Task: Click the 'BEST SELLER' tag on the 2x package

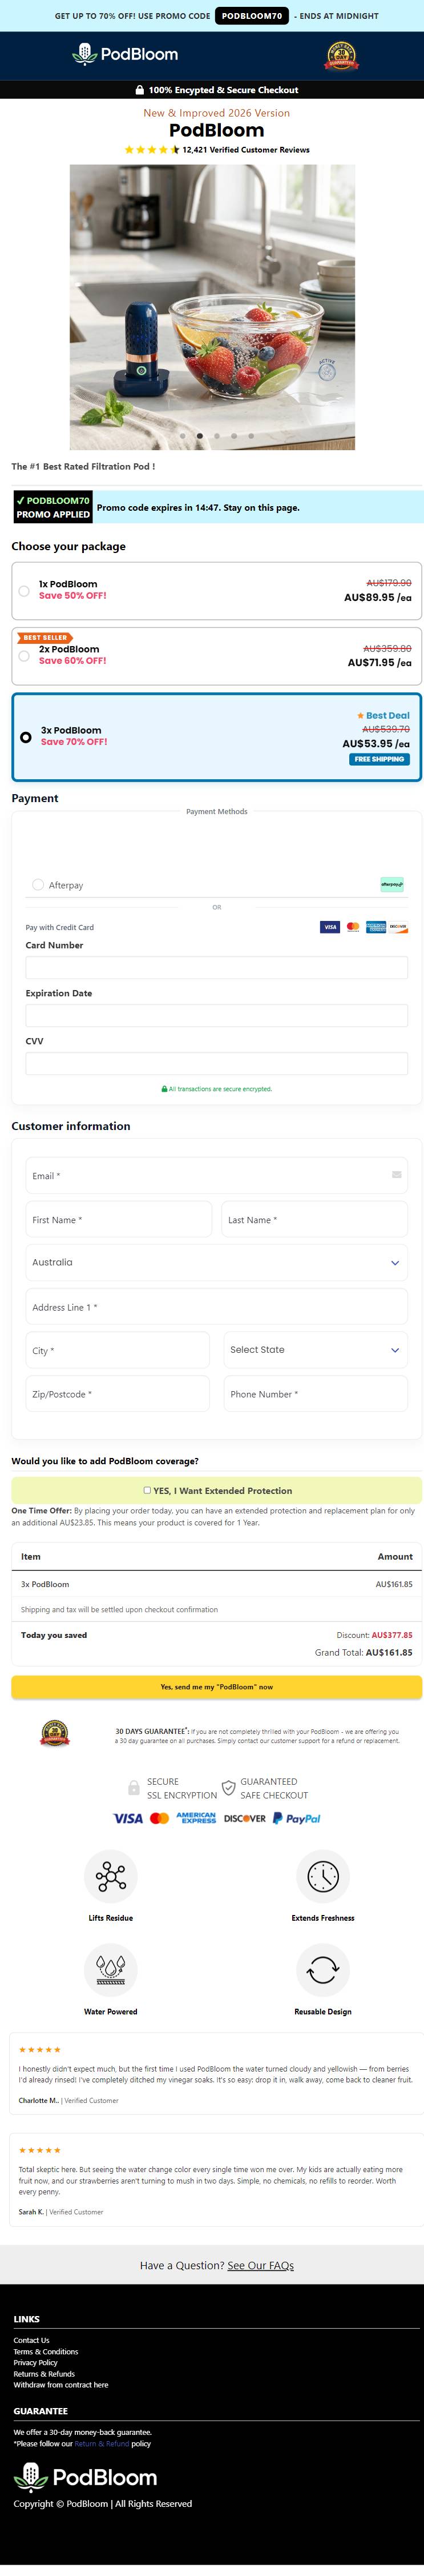Action: (x=45, y=637)
